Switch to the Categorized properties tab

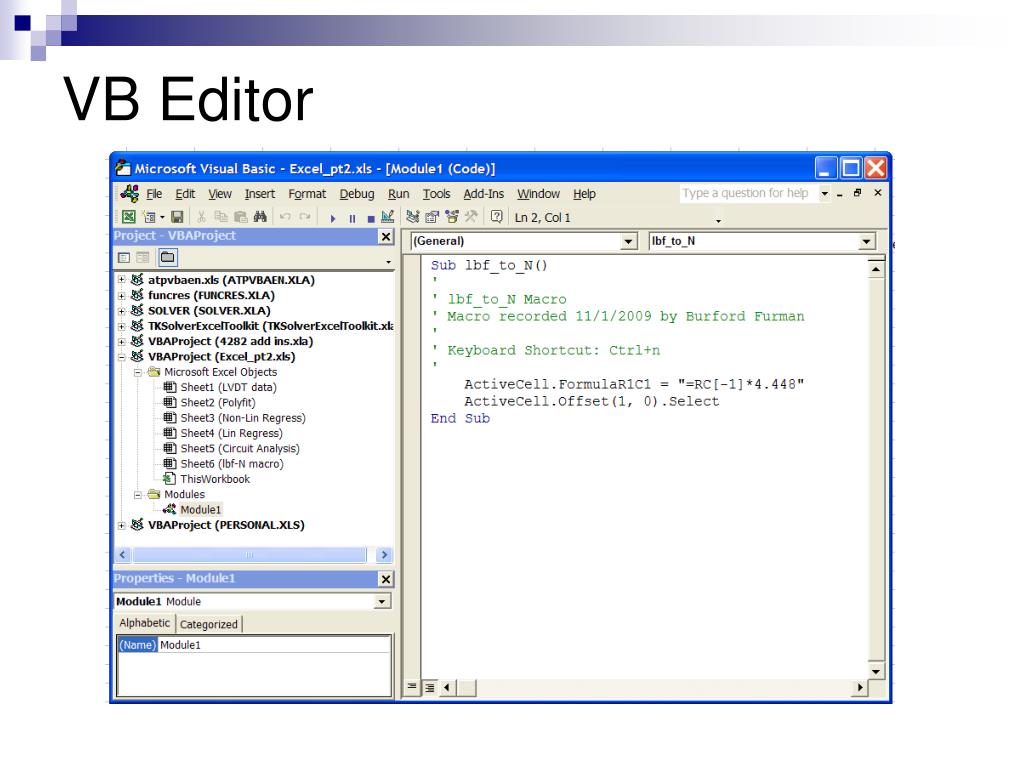pyautogui.click(x=209, y=624)
